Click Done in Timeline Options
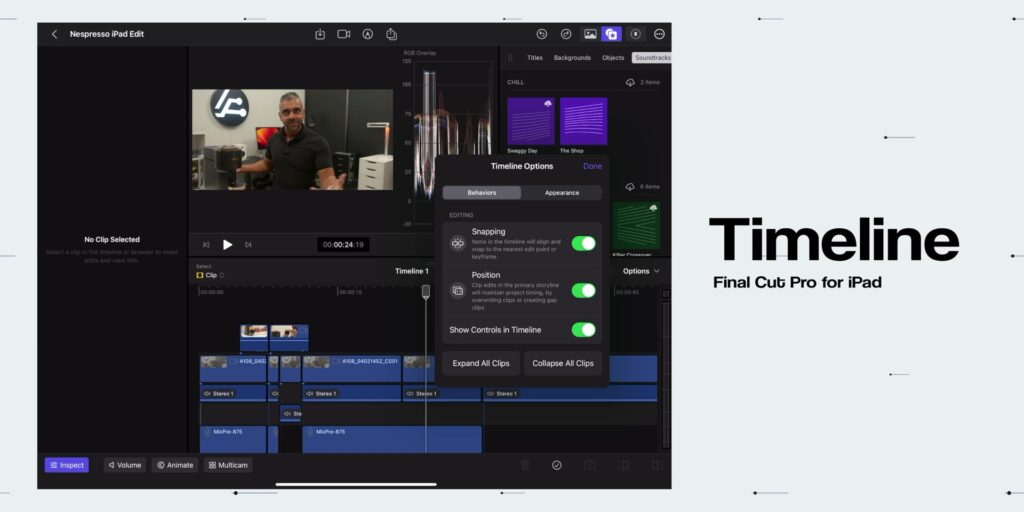Image resolution: width=1024 pixels, height=512 pixels. pos(592,166)
